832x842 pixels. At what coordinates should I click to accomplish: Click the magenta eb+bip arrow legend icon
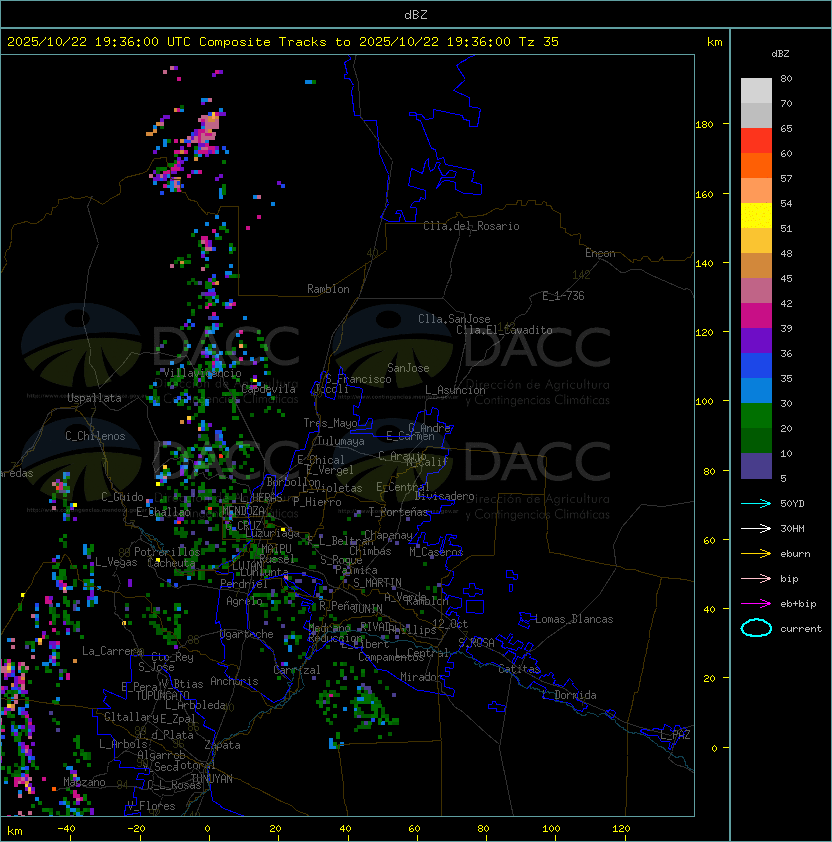point(756,604)
